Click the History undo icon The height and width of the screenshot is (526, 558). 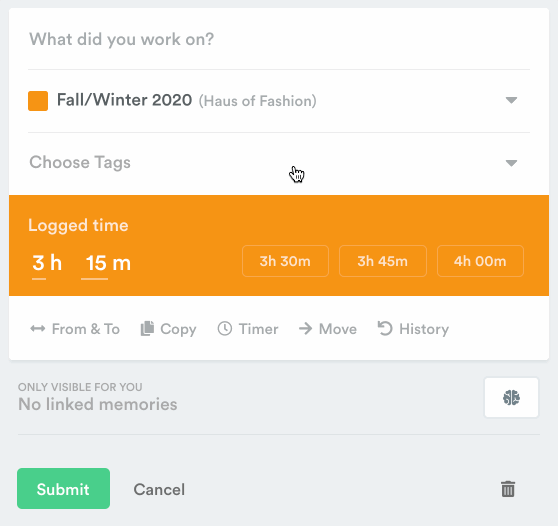pyautogui.click(x=385, y=328)
